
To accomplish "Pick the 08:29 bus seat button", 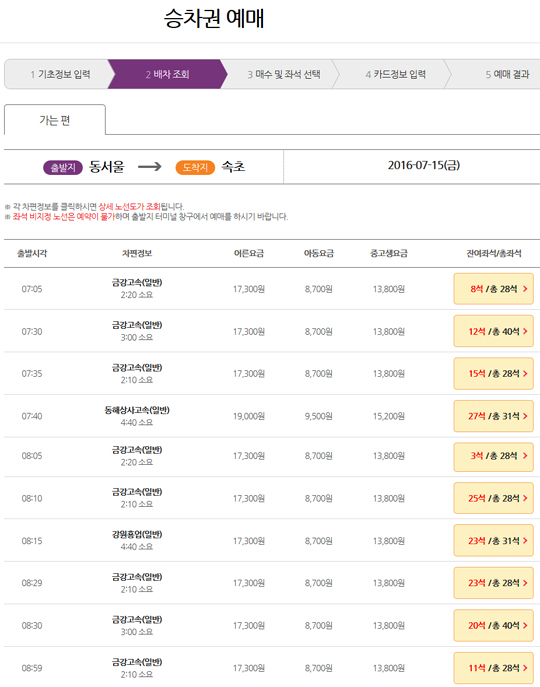I will click(x=494, y=583).
